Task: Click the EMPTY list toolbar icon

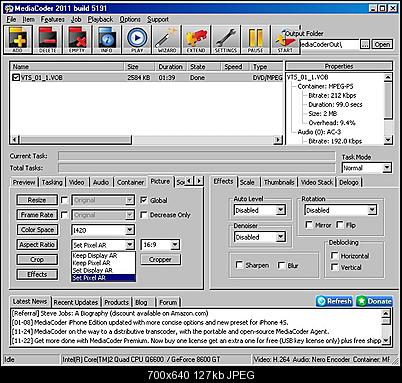Action: click(x=77, y=40)
